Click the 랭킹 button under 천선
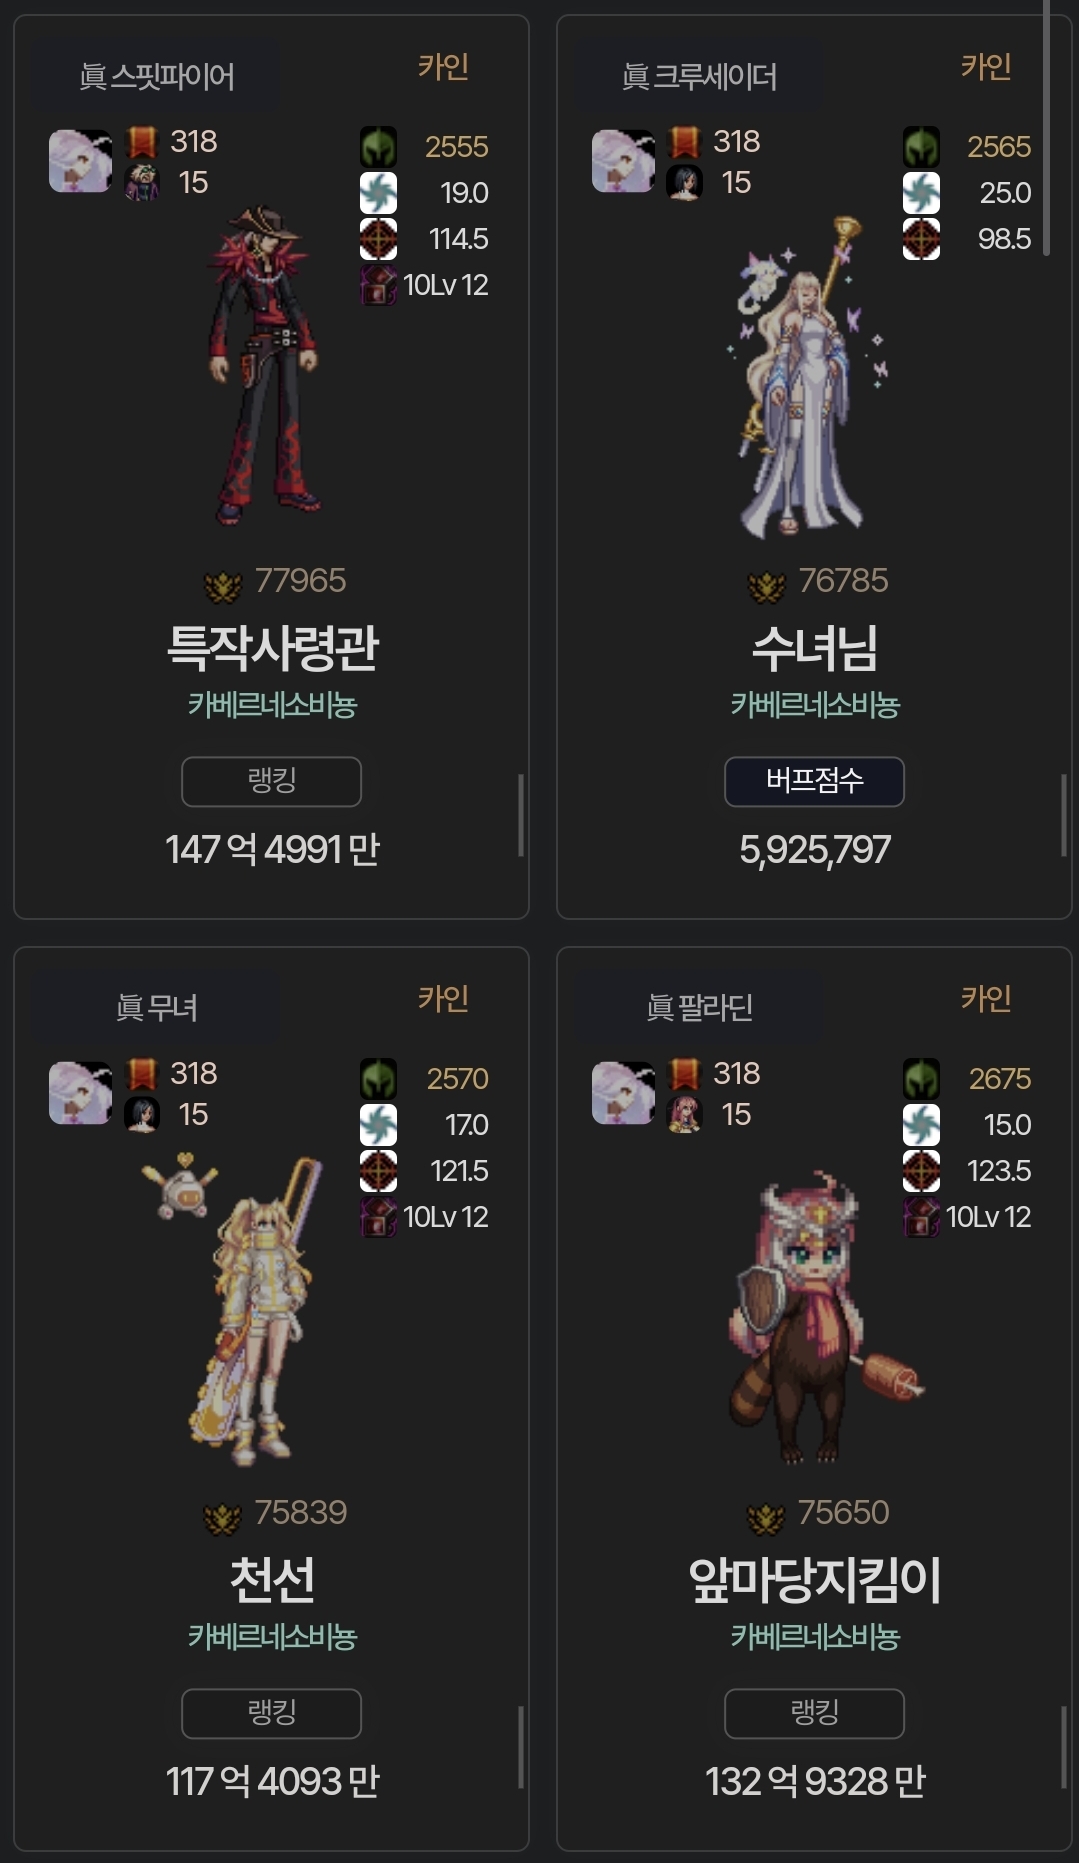This screenshot has width=1079, height=1863. coord(271,1713)
